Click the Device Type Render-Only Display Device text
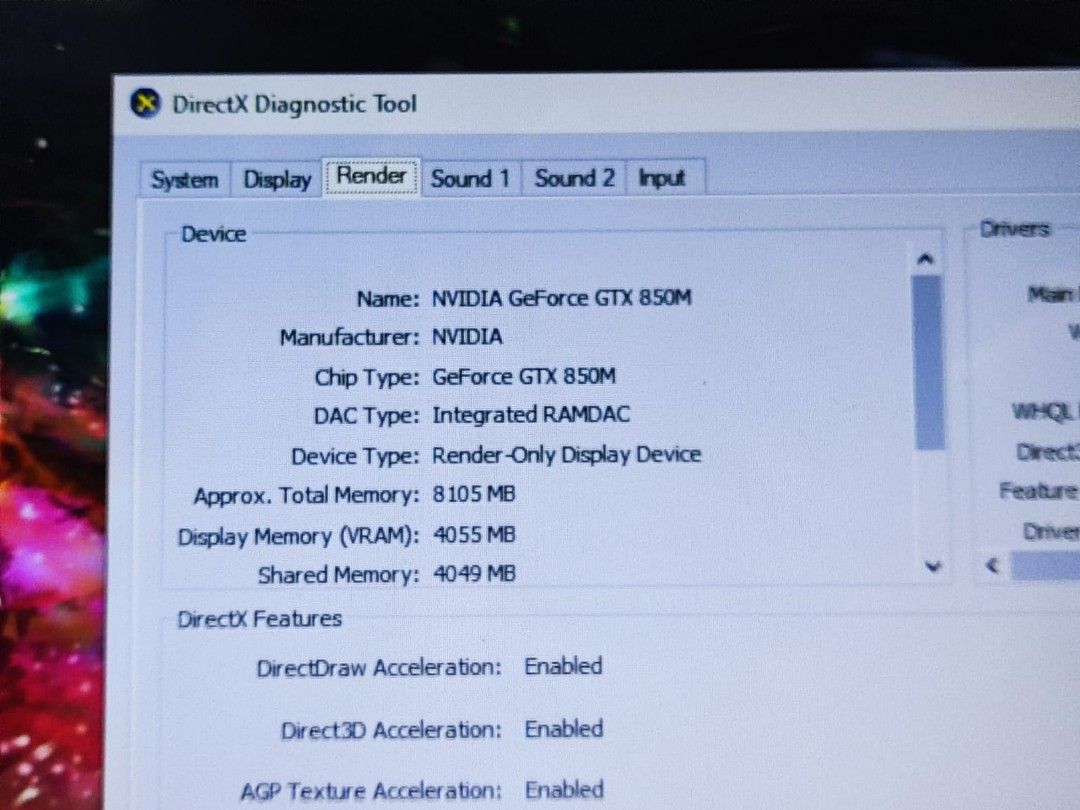This screenshot has width=1080, height=810. (x=567, y=454)
